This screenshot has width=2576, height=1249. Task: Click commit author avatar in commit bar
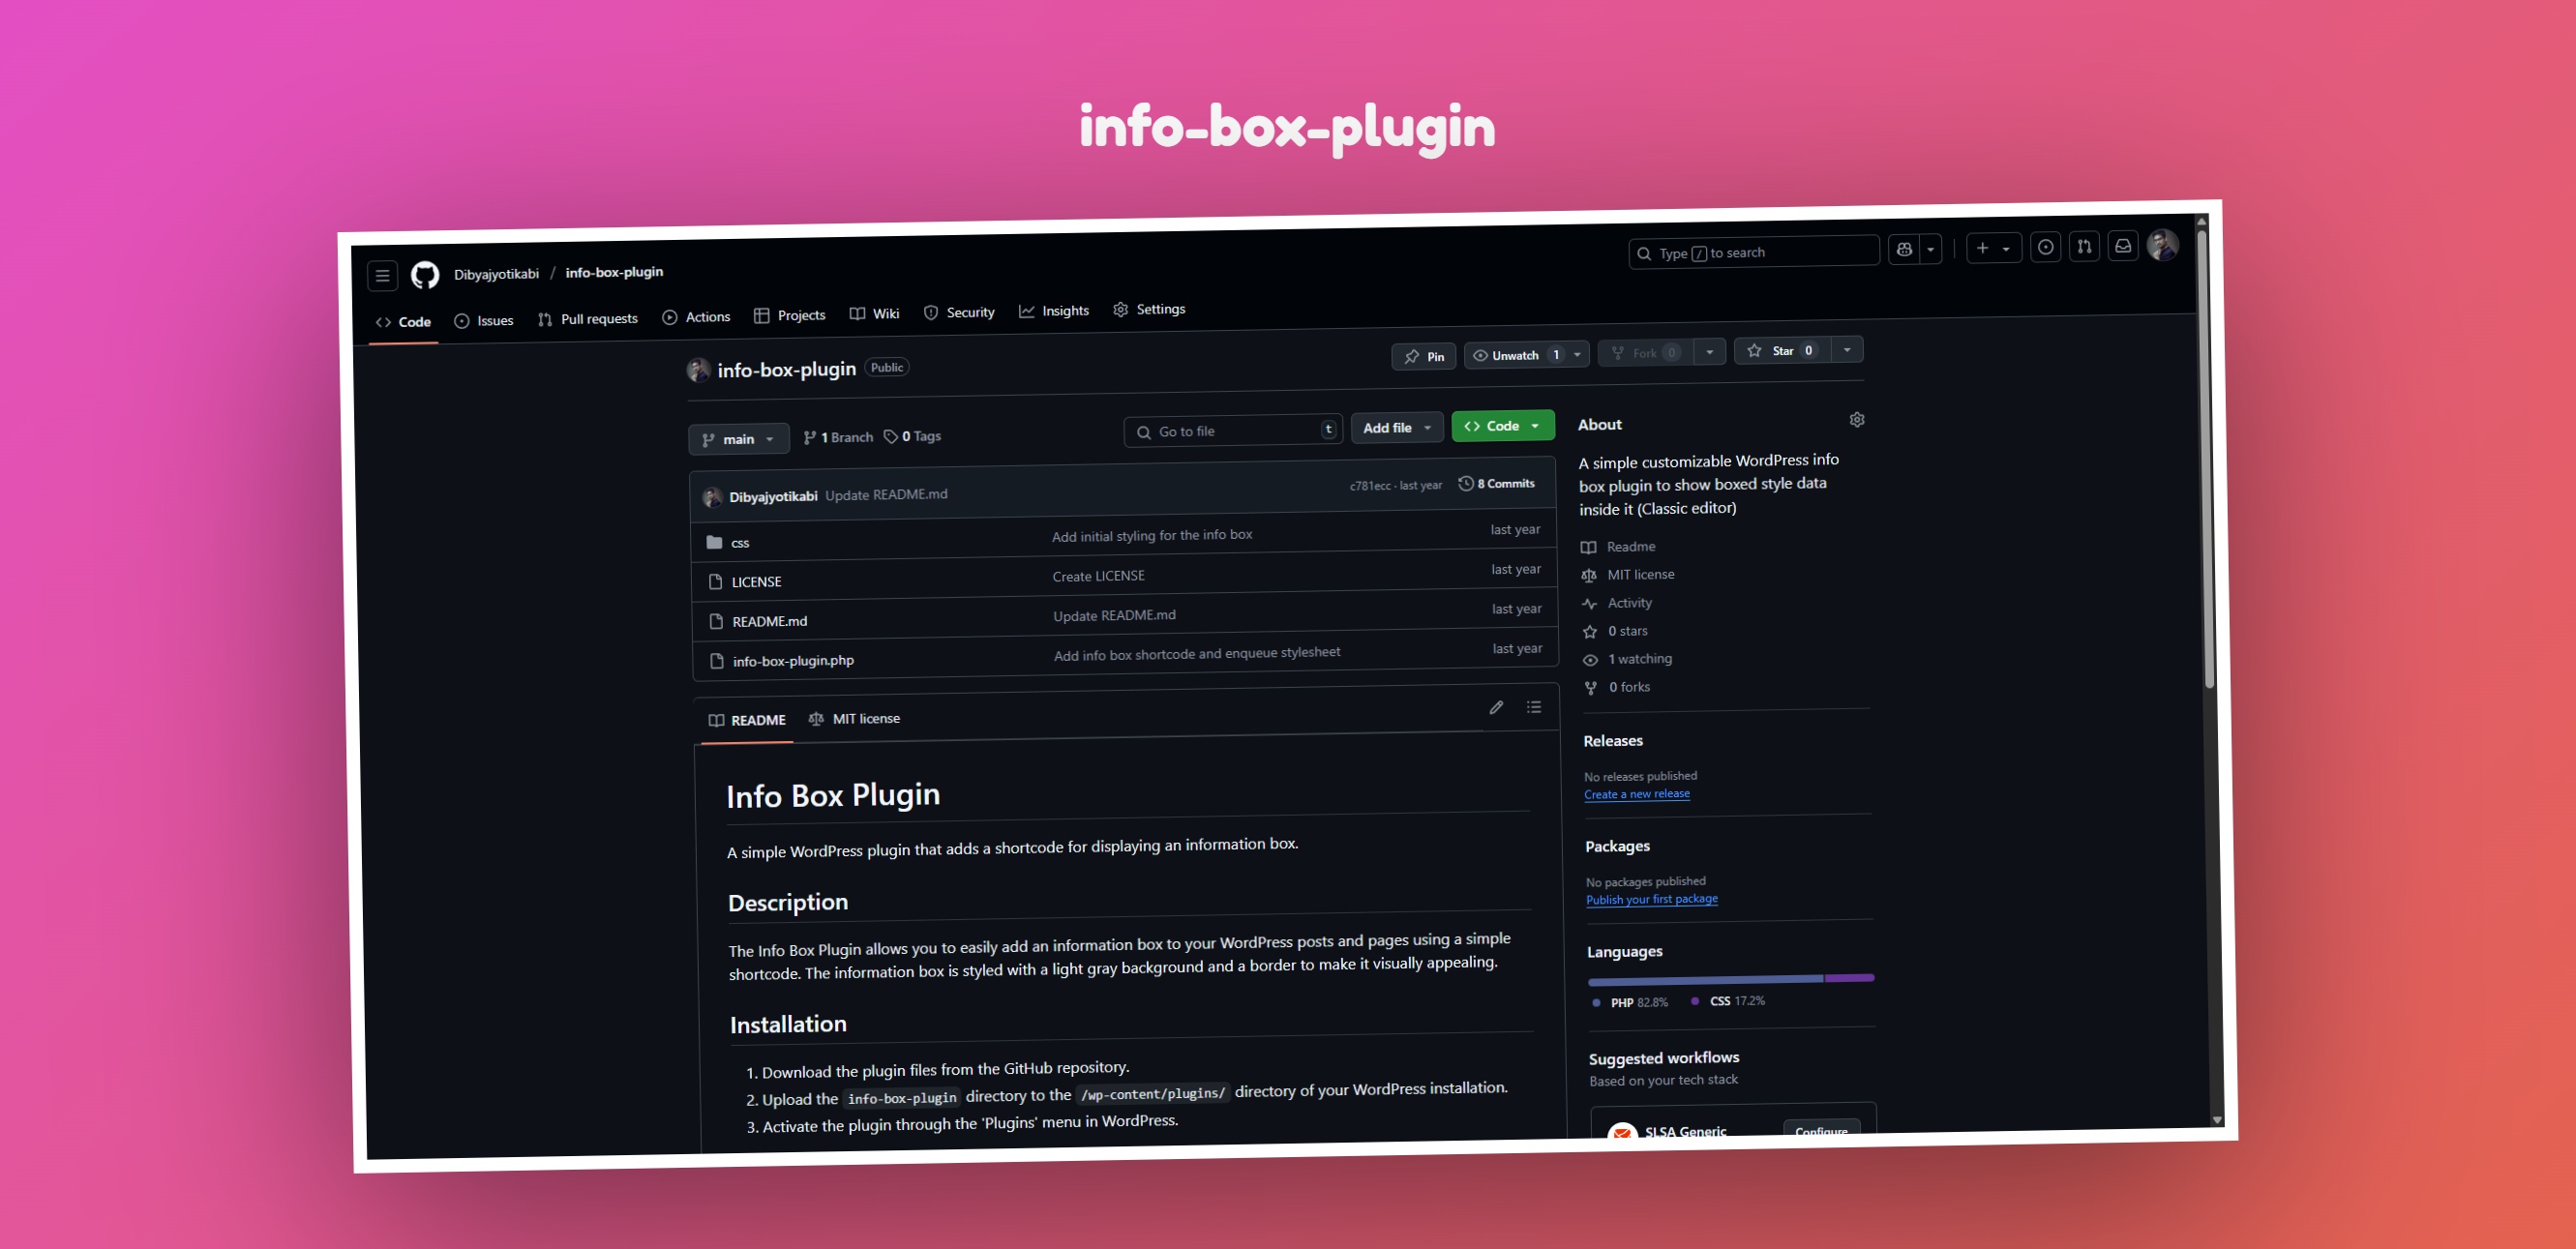[712, 497]
